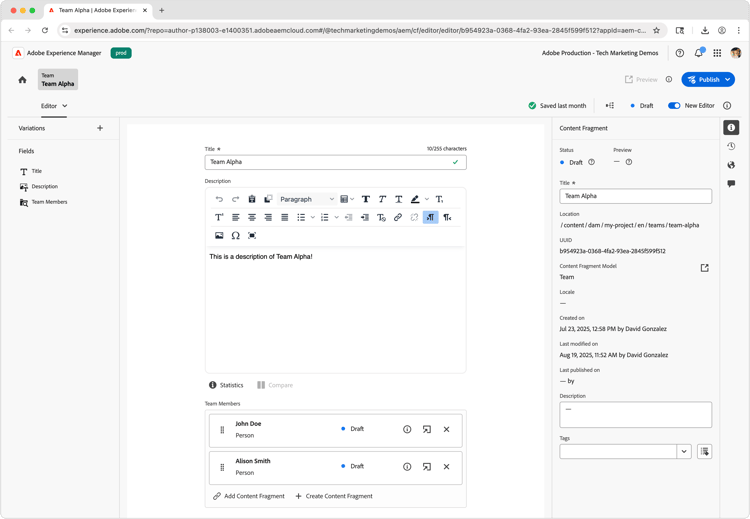Open Content Fragment properties info panel
The height and width of the screenshot is (519, 750).
[731, 128]
